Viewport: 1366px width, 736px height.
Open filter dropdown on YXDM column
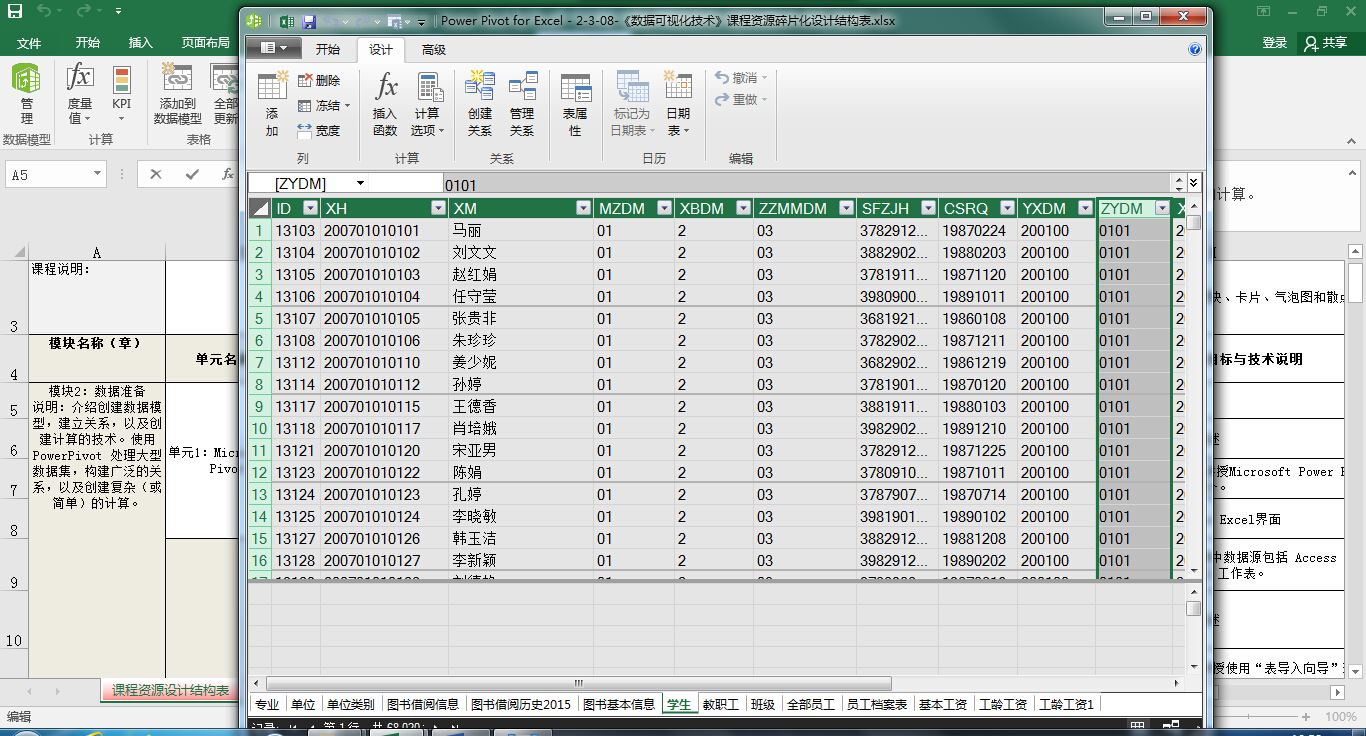tap(1086, 208)
